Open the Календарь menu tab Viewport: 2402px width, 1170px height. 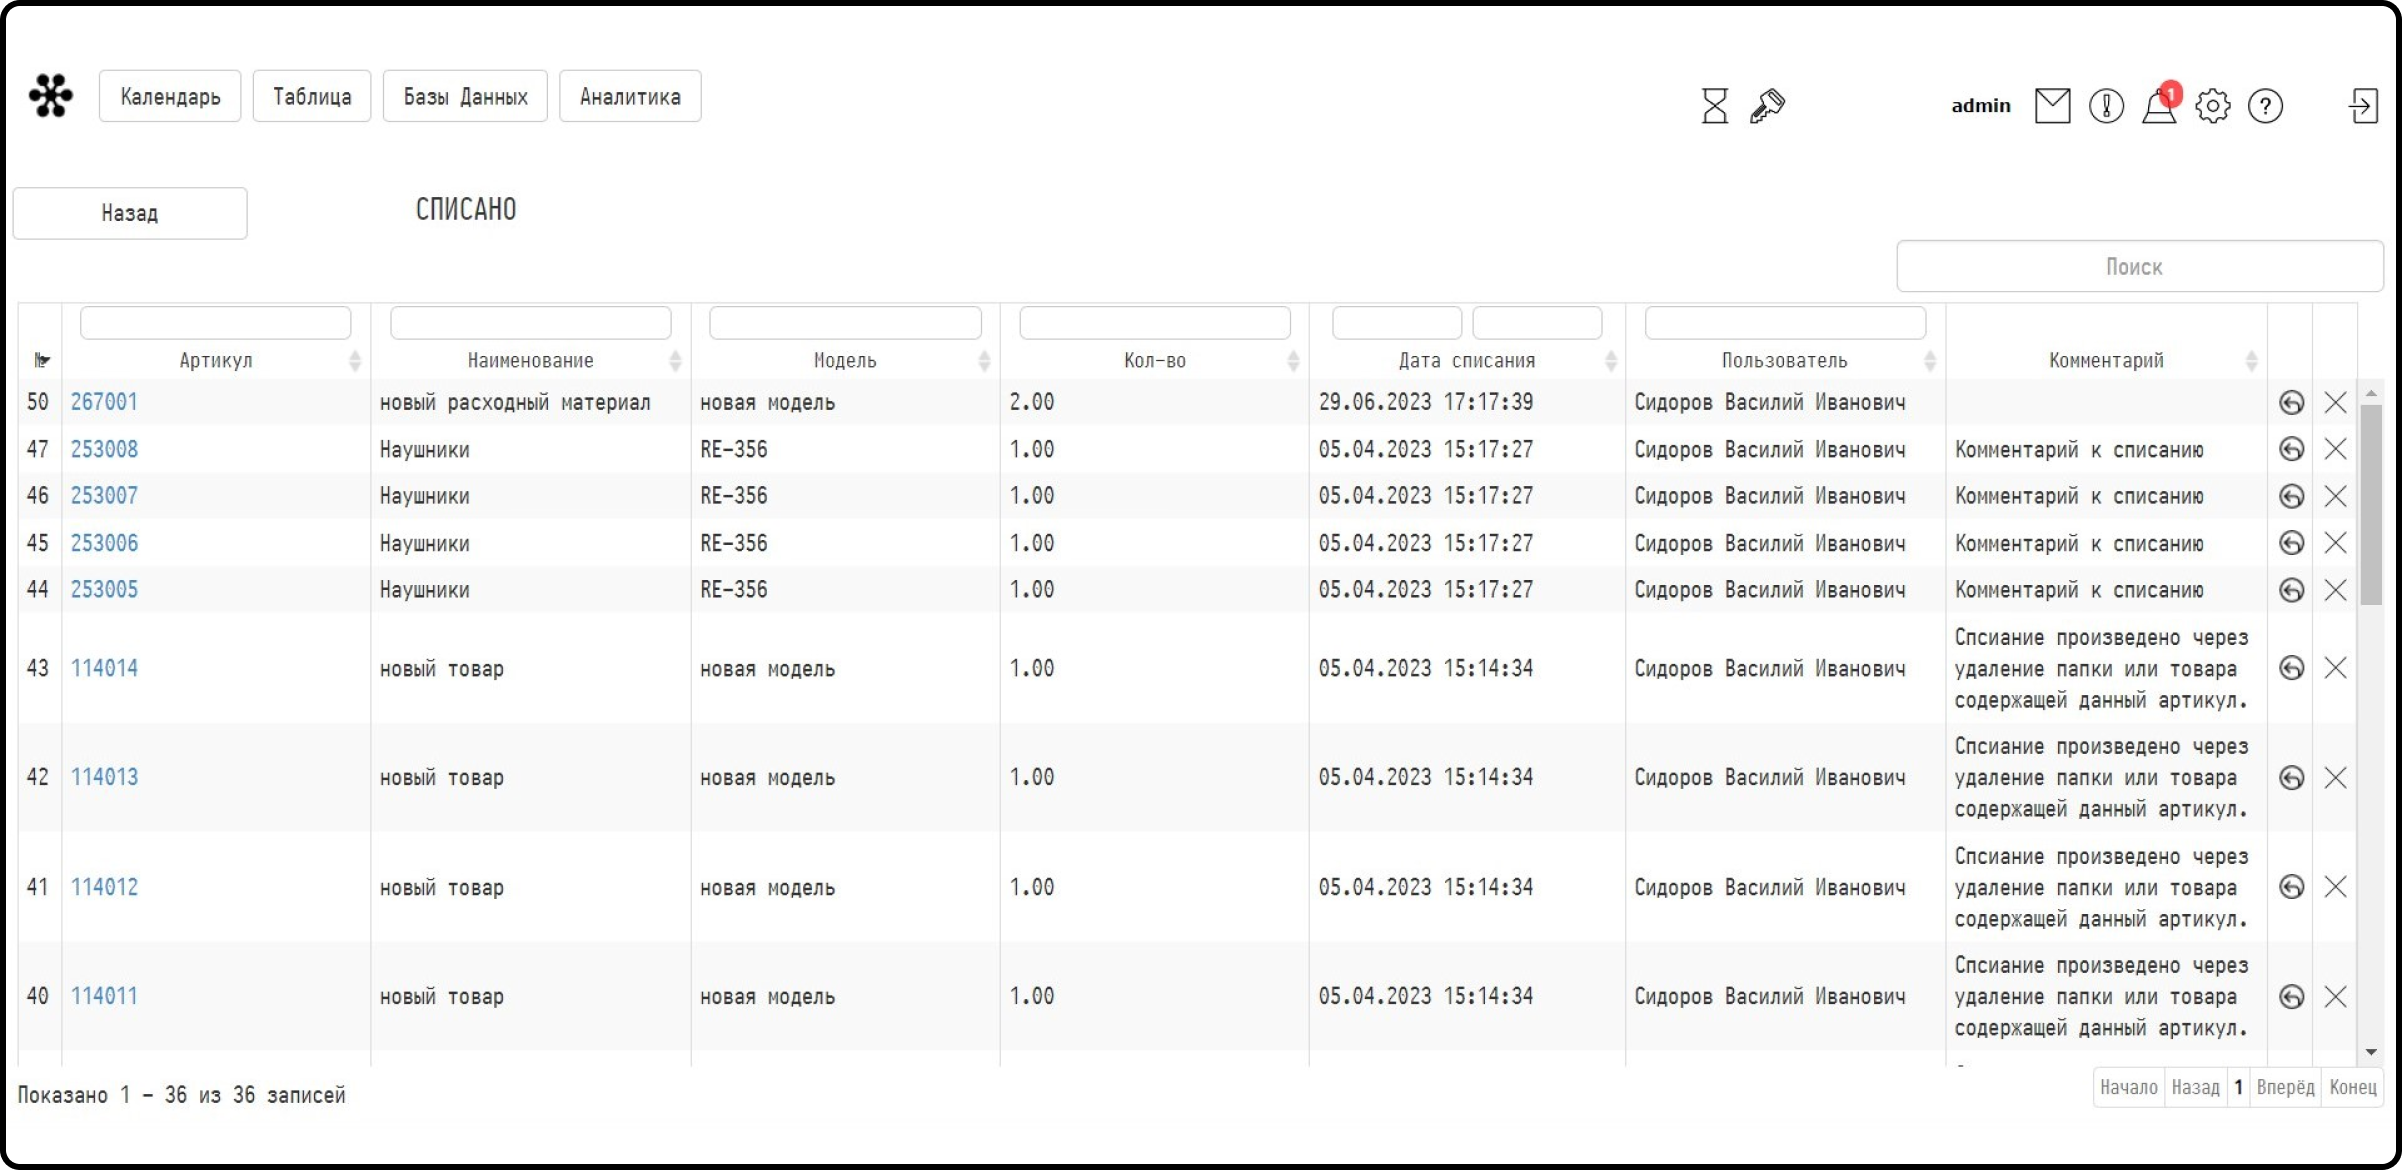170,96
